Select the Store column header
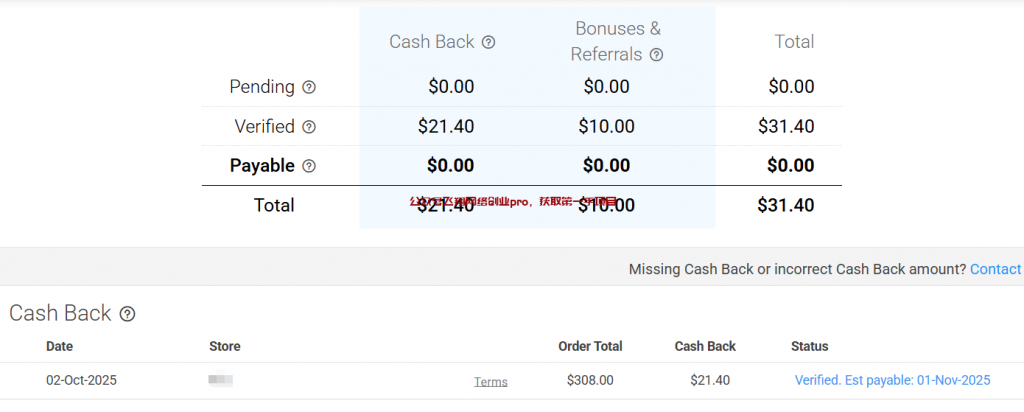The image size is (1024, 412). pyautogui.click(x=224, y=346)
